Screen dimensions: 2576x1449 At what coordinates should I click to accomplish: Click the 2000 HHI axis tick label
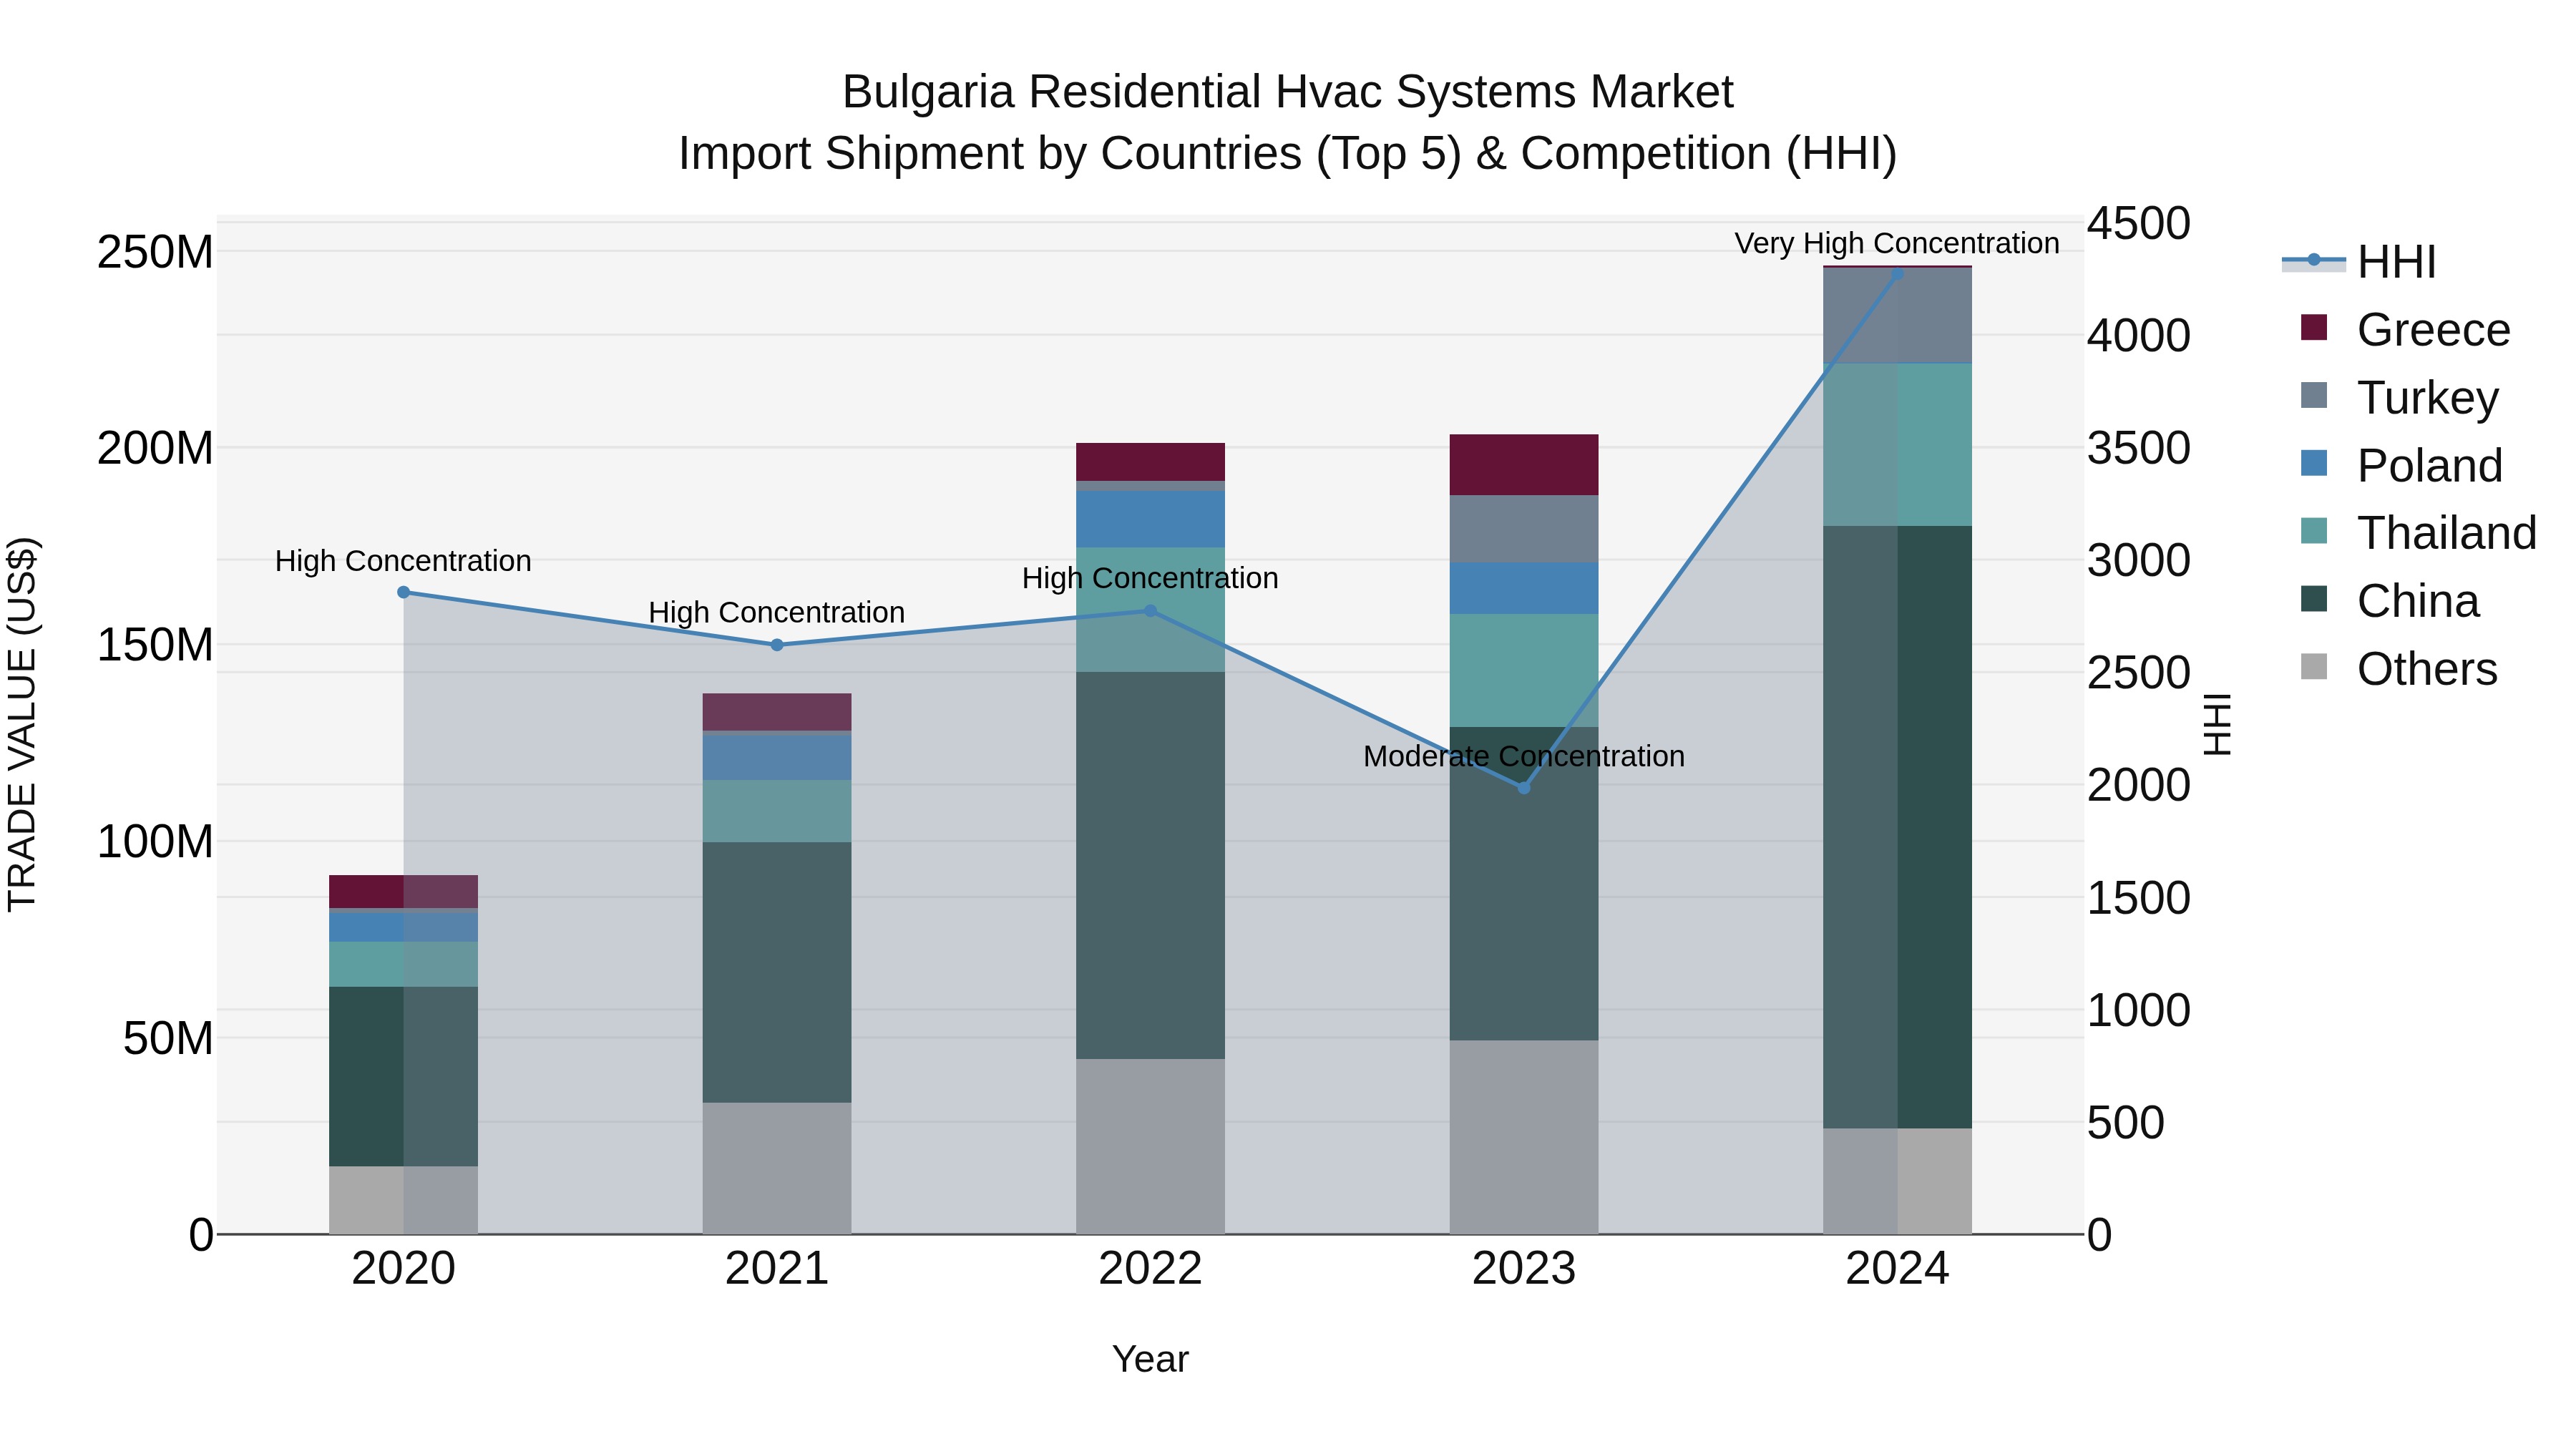coord(2139,785)
